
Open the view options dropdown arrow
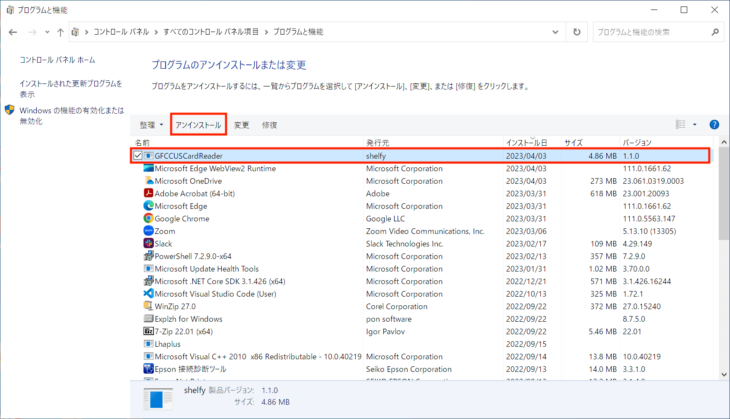[x=695, y=124]
